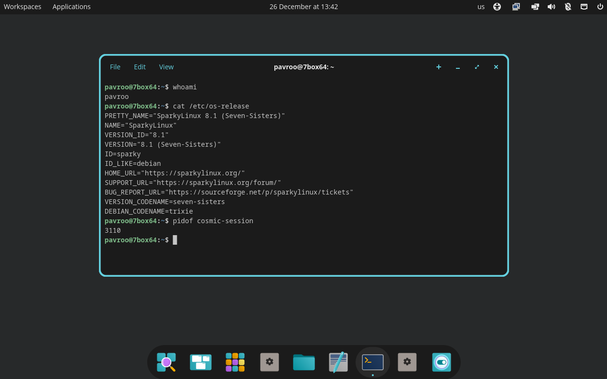Close the terminal window
Image resolution: width=607 pixels, height=379 pixels.
(496, 67)
